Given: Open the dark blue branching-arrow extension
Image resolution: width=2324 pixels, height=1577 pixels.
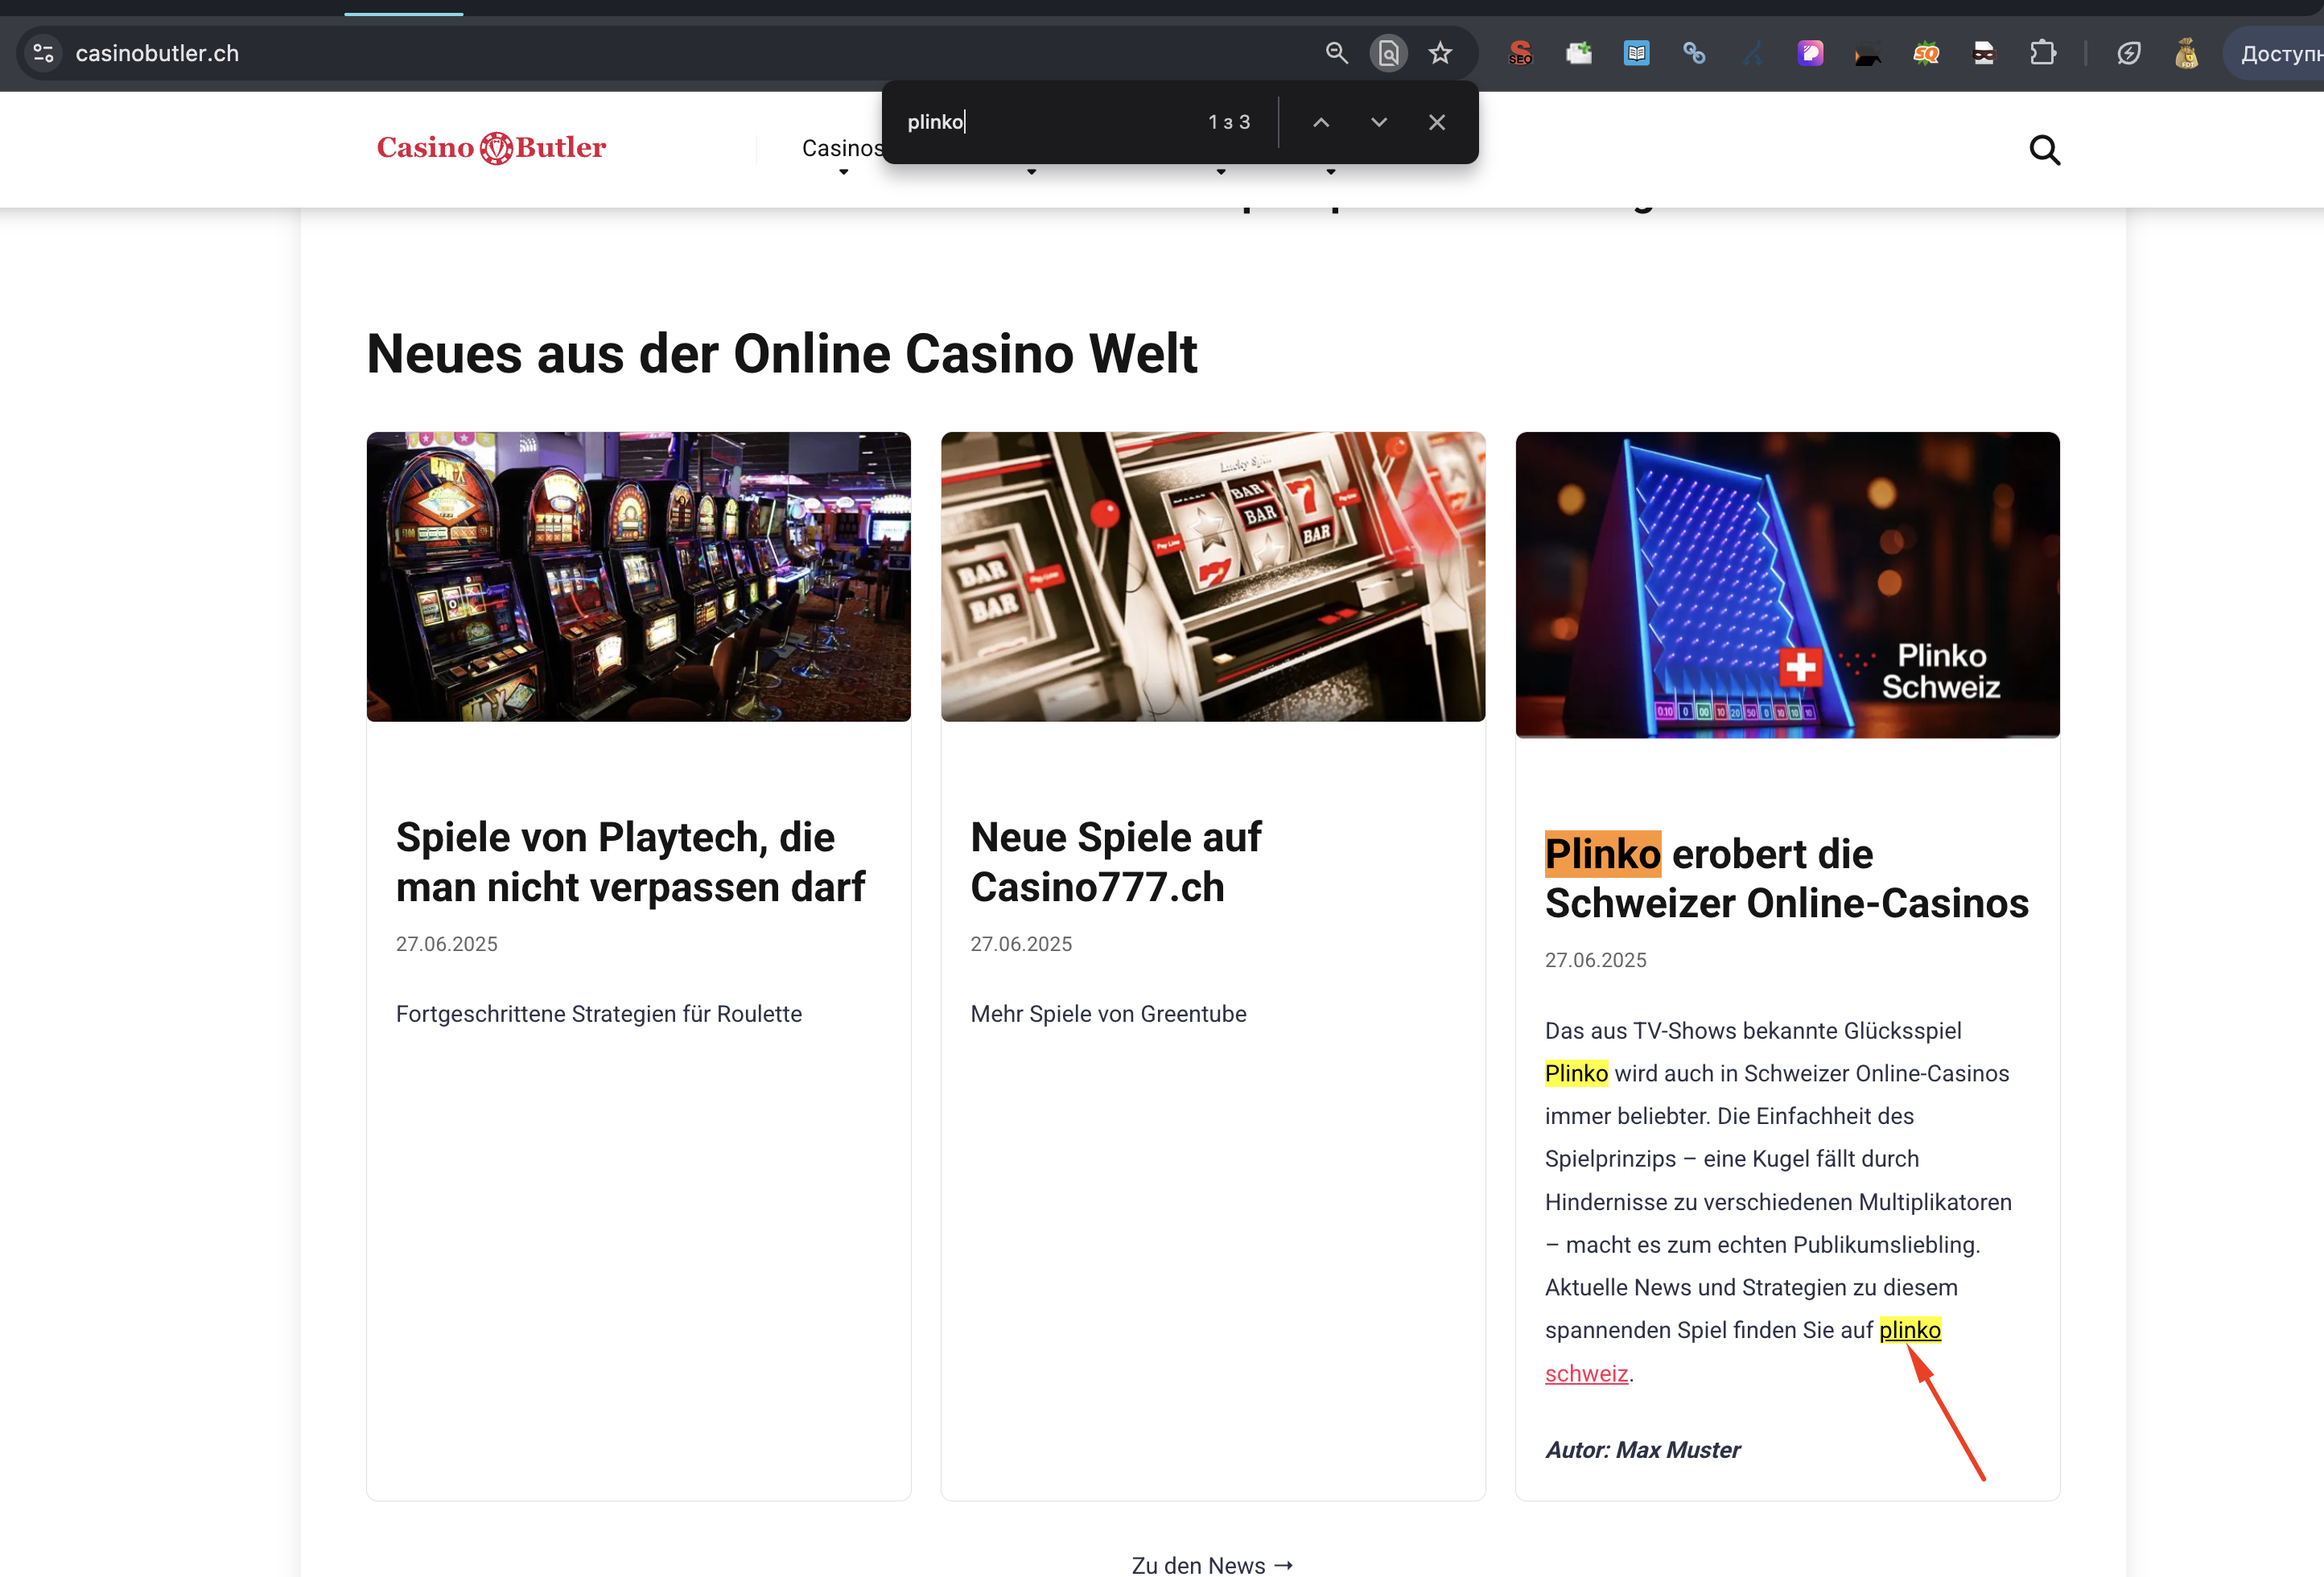Looking at the screenshot, I should pyautogui.click(x=1752, y=53).
